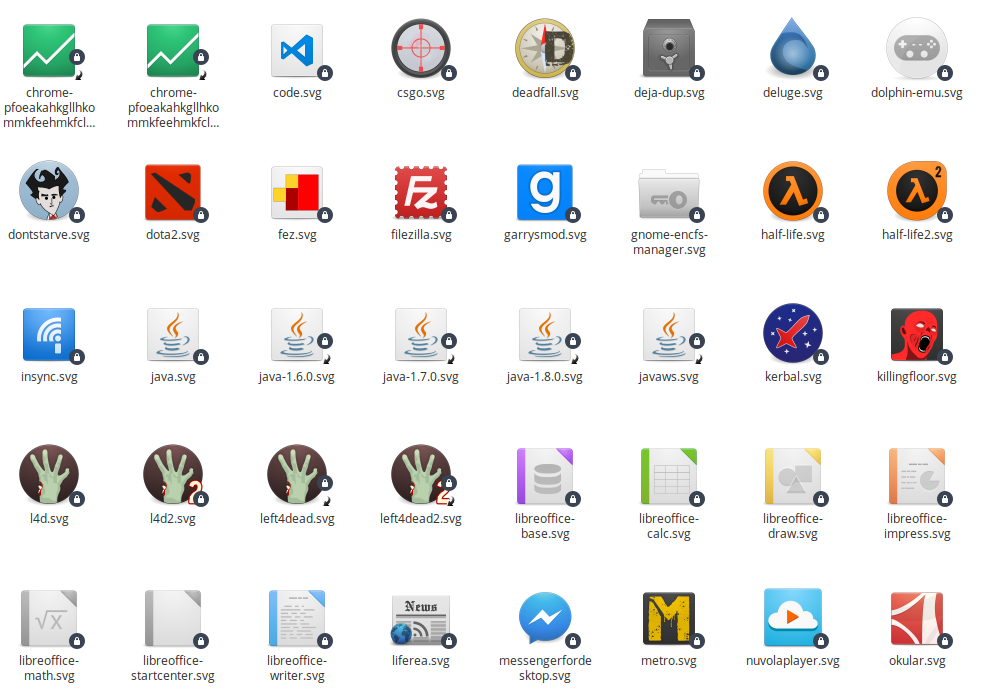Click the filezilla.svg Fz icon
Image resolution: width=1001 pixels, height=693 pixels.
pos(421,192)
